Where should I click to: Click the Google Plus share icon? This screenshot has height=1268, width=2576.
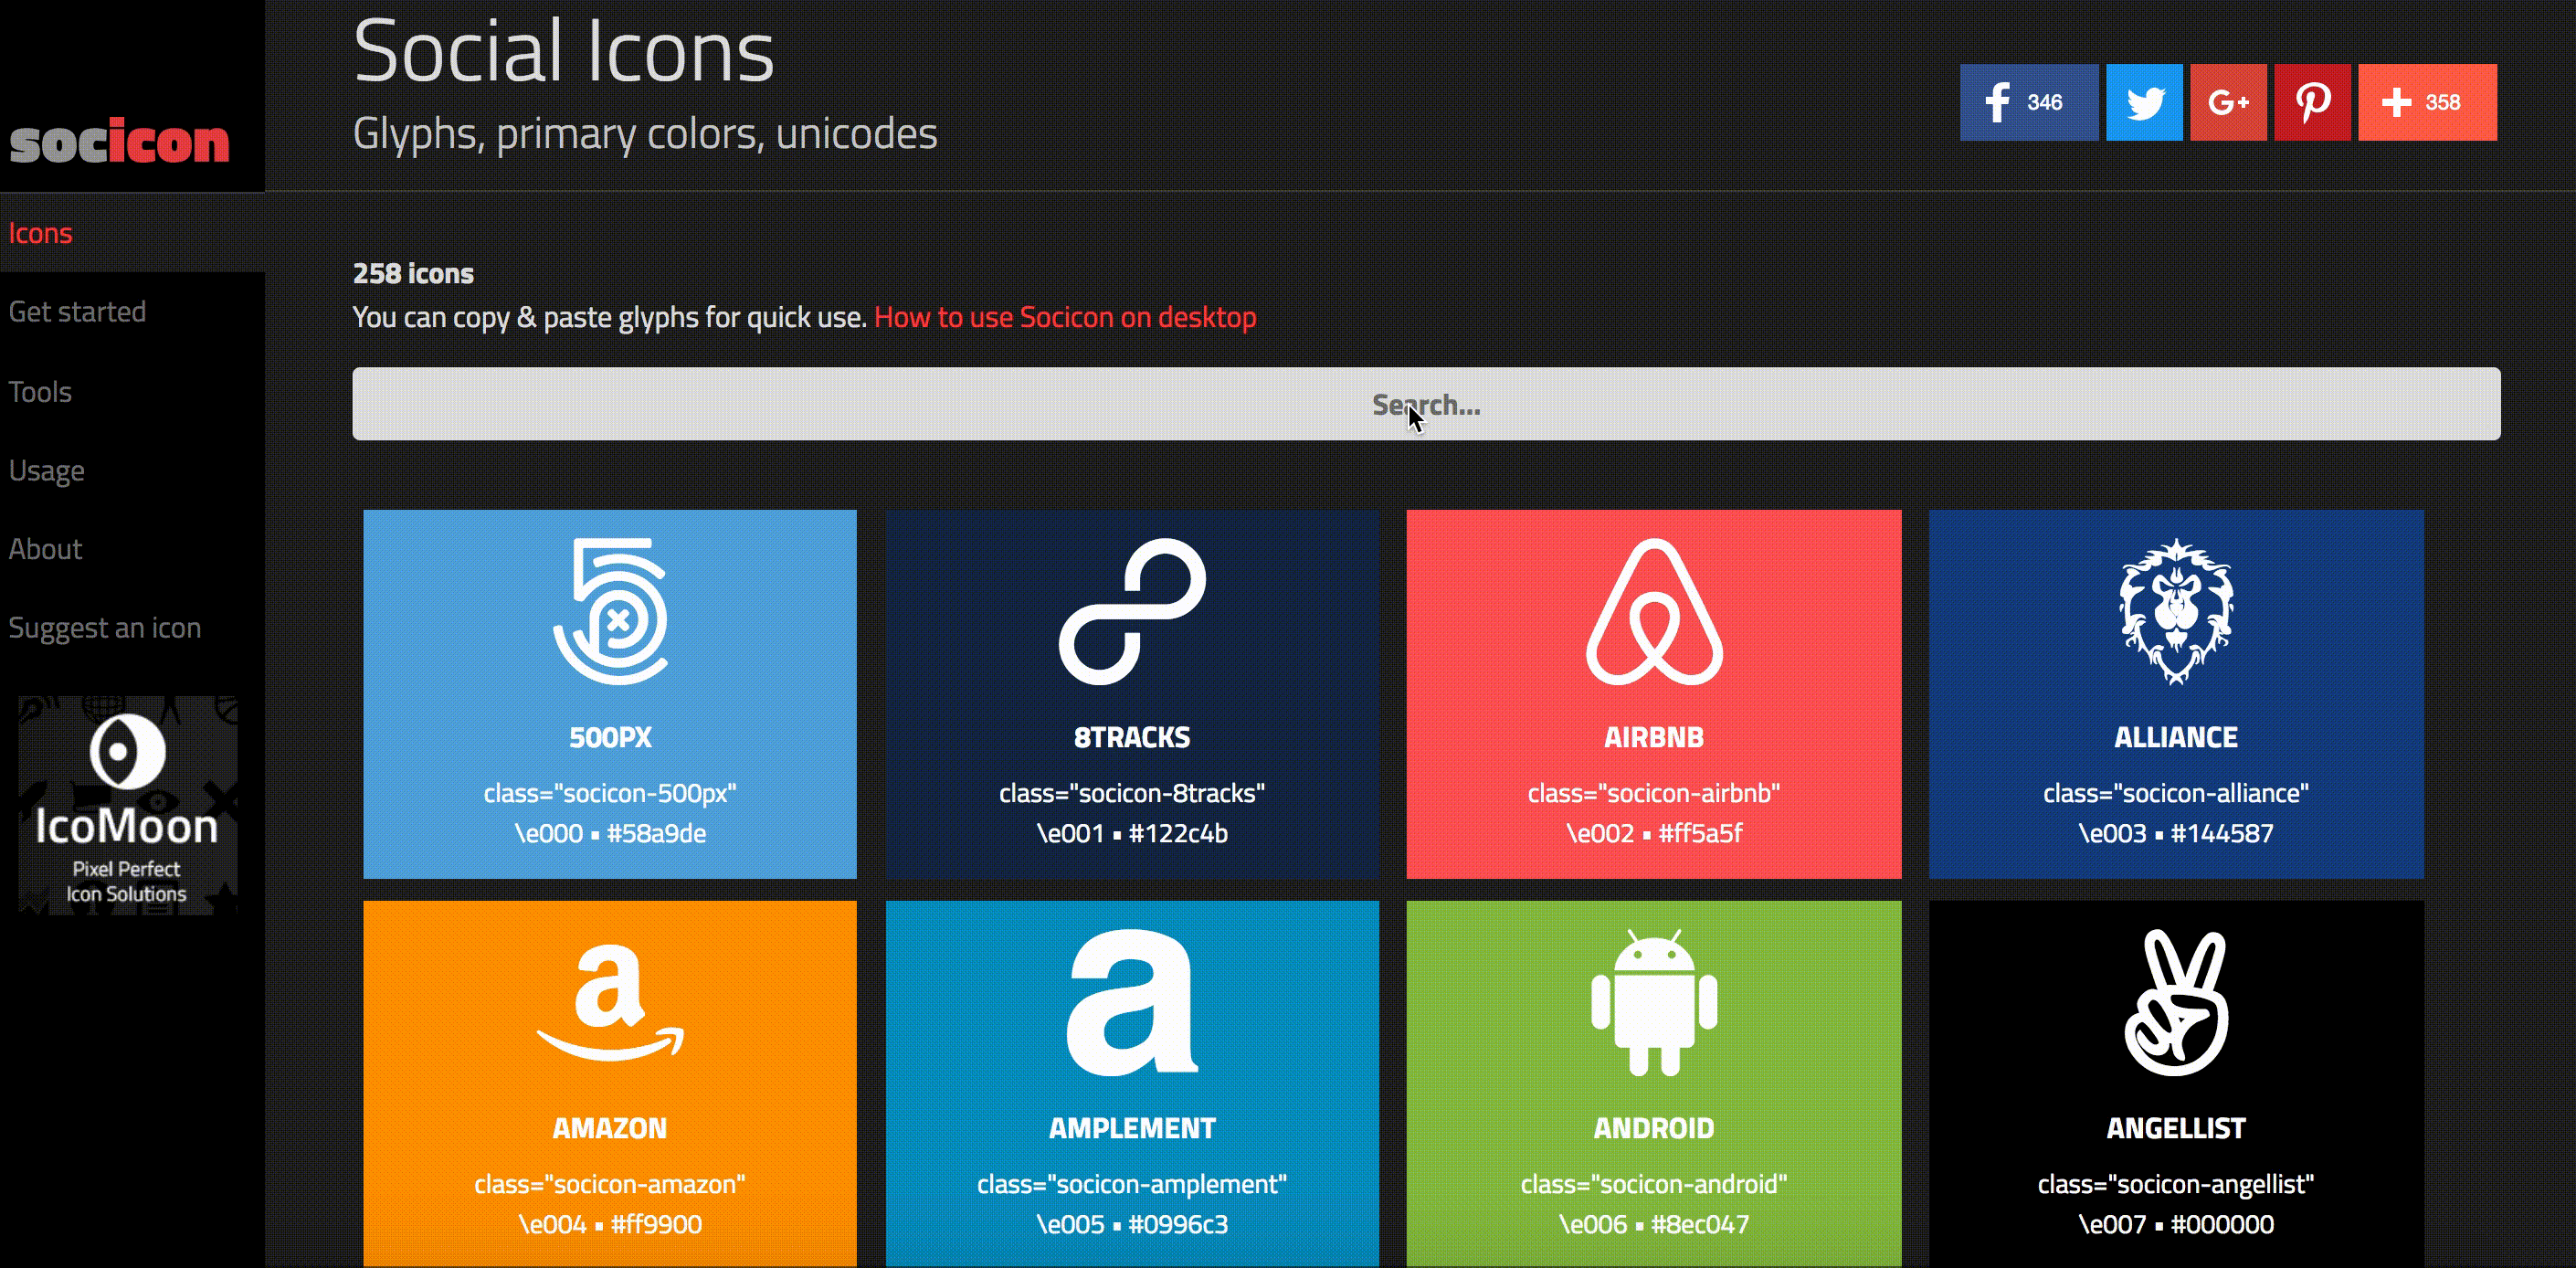pos(2228,101)
